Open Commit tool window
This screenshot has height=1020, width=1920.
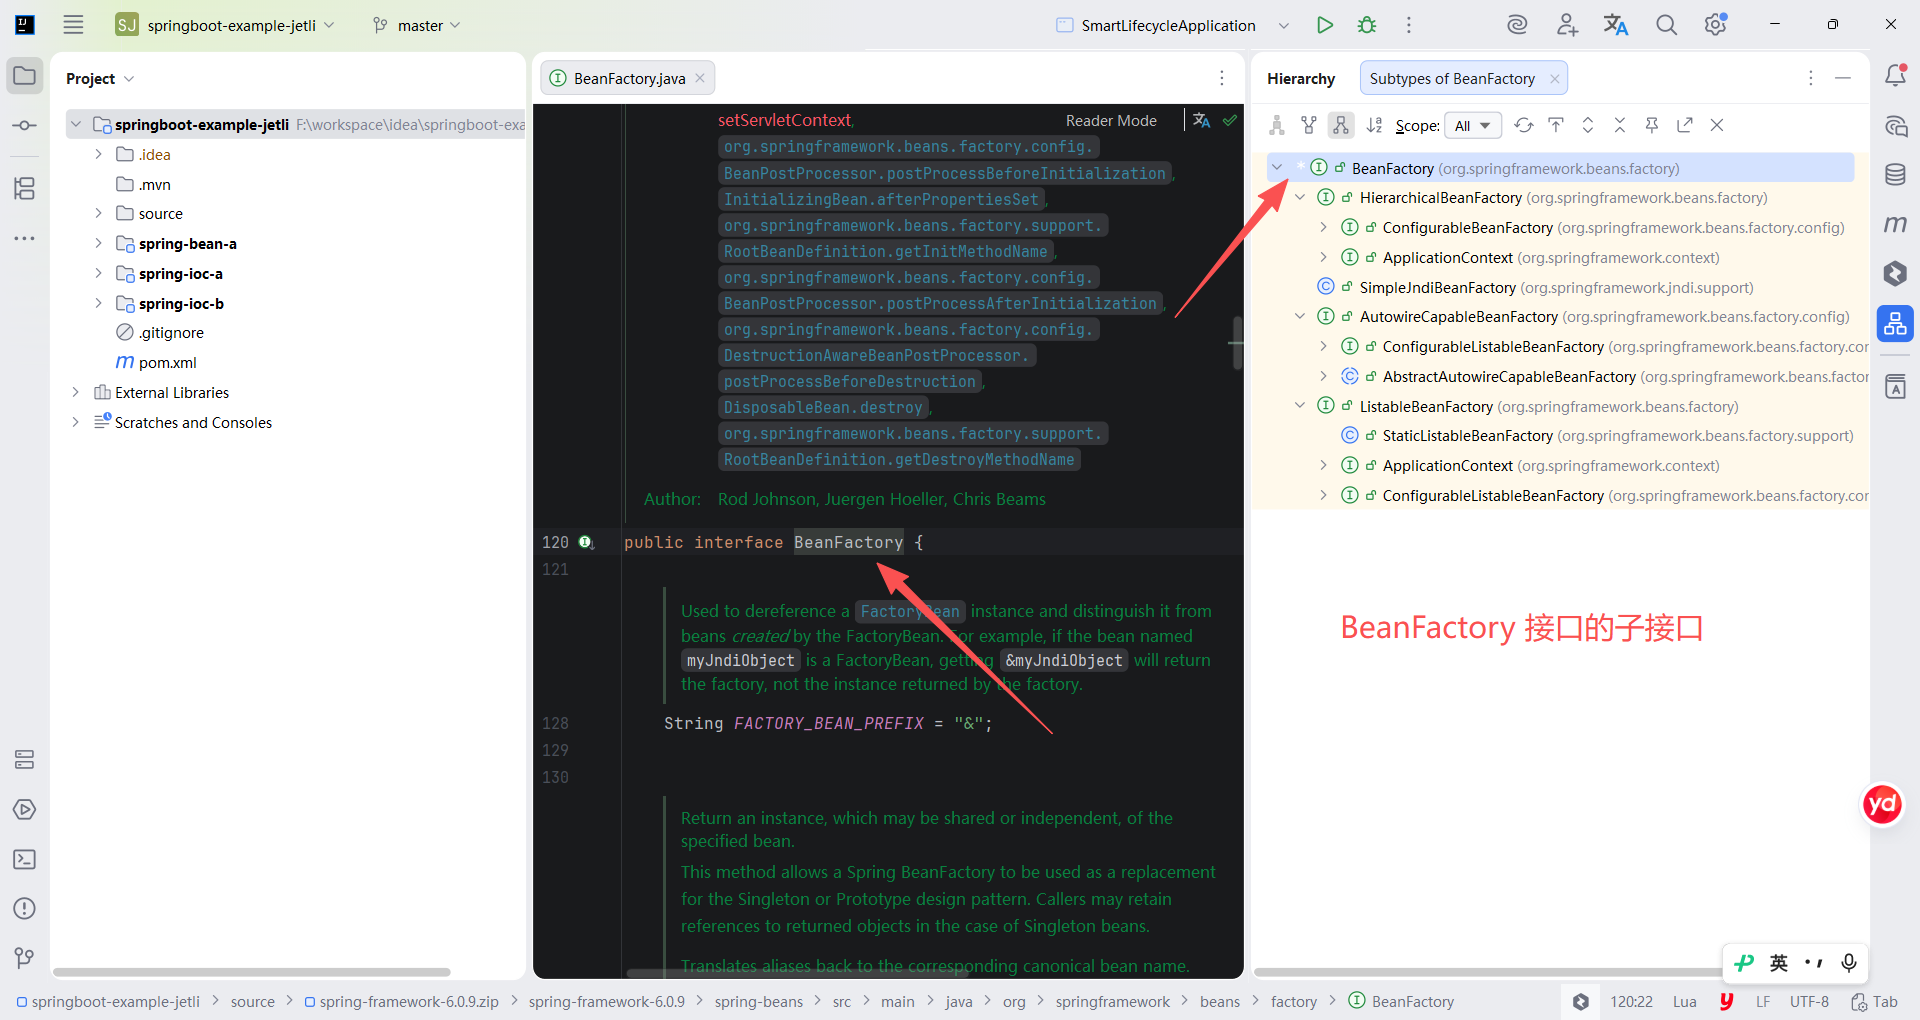(25, 125)
